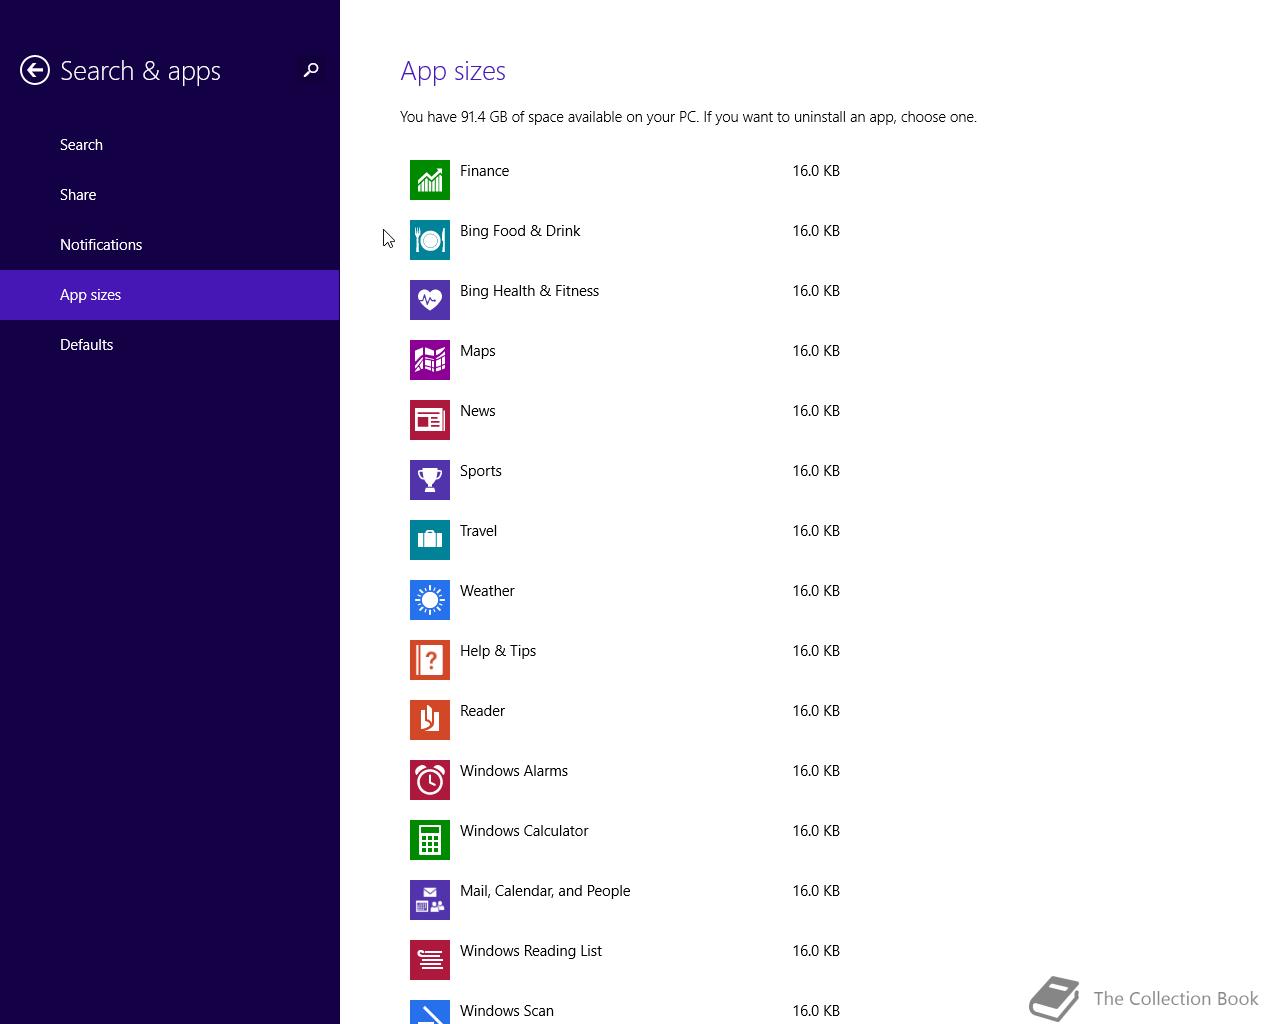Image resolution: width=1280 pixels, height=1024 pixels.
Task: Click the Bing Health & Fitness label
Action: 529,291
